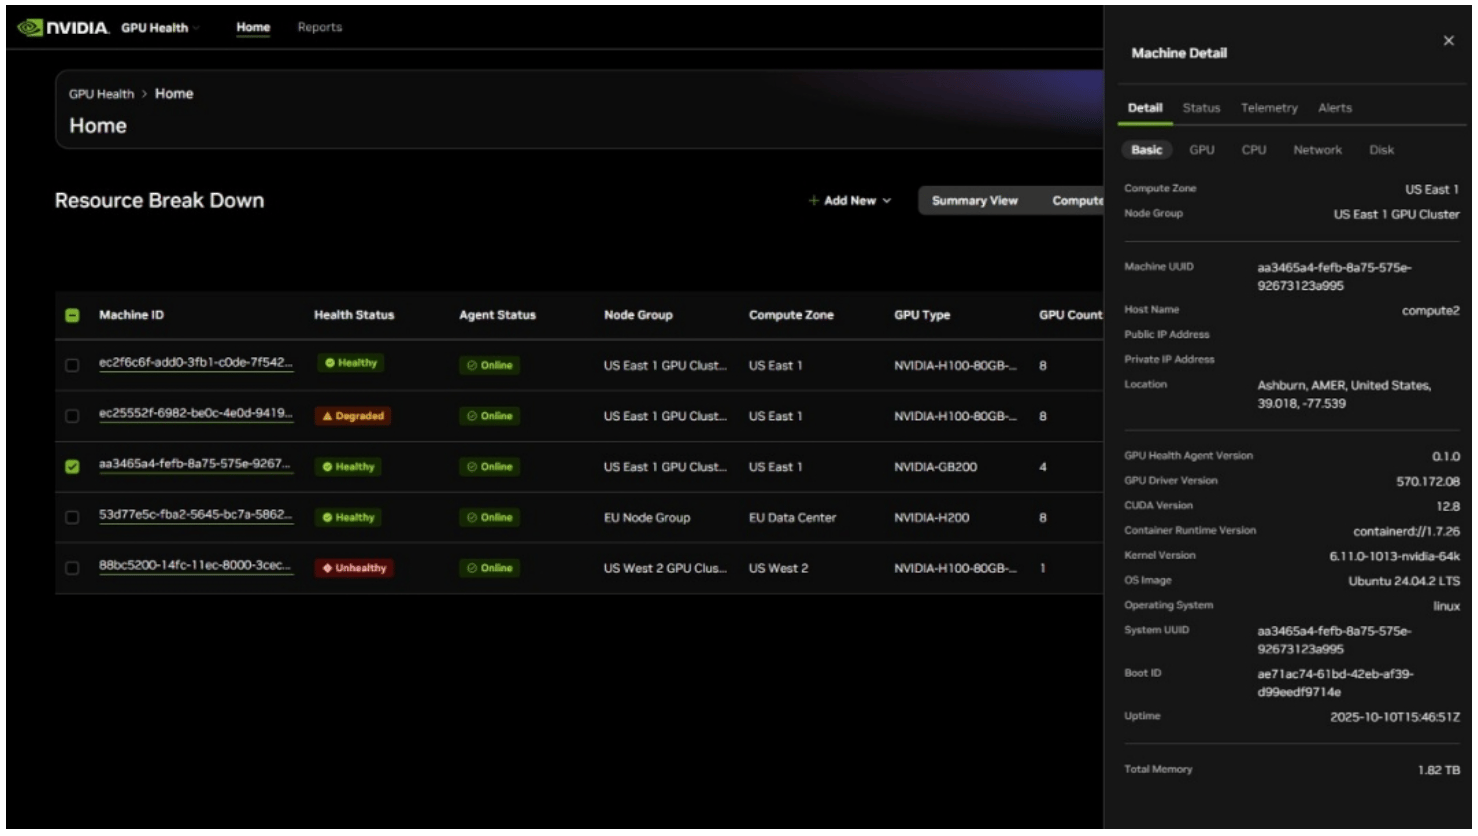Close the Machine Detail panel
This screenshot has width=1478, height=836.
(x=1448, y=41)
